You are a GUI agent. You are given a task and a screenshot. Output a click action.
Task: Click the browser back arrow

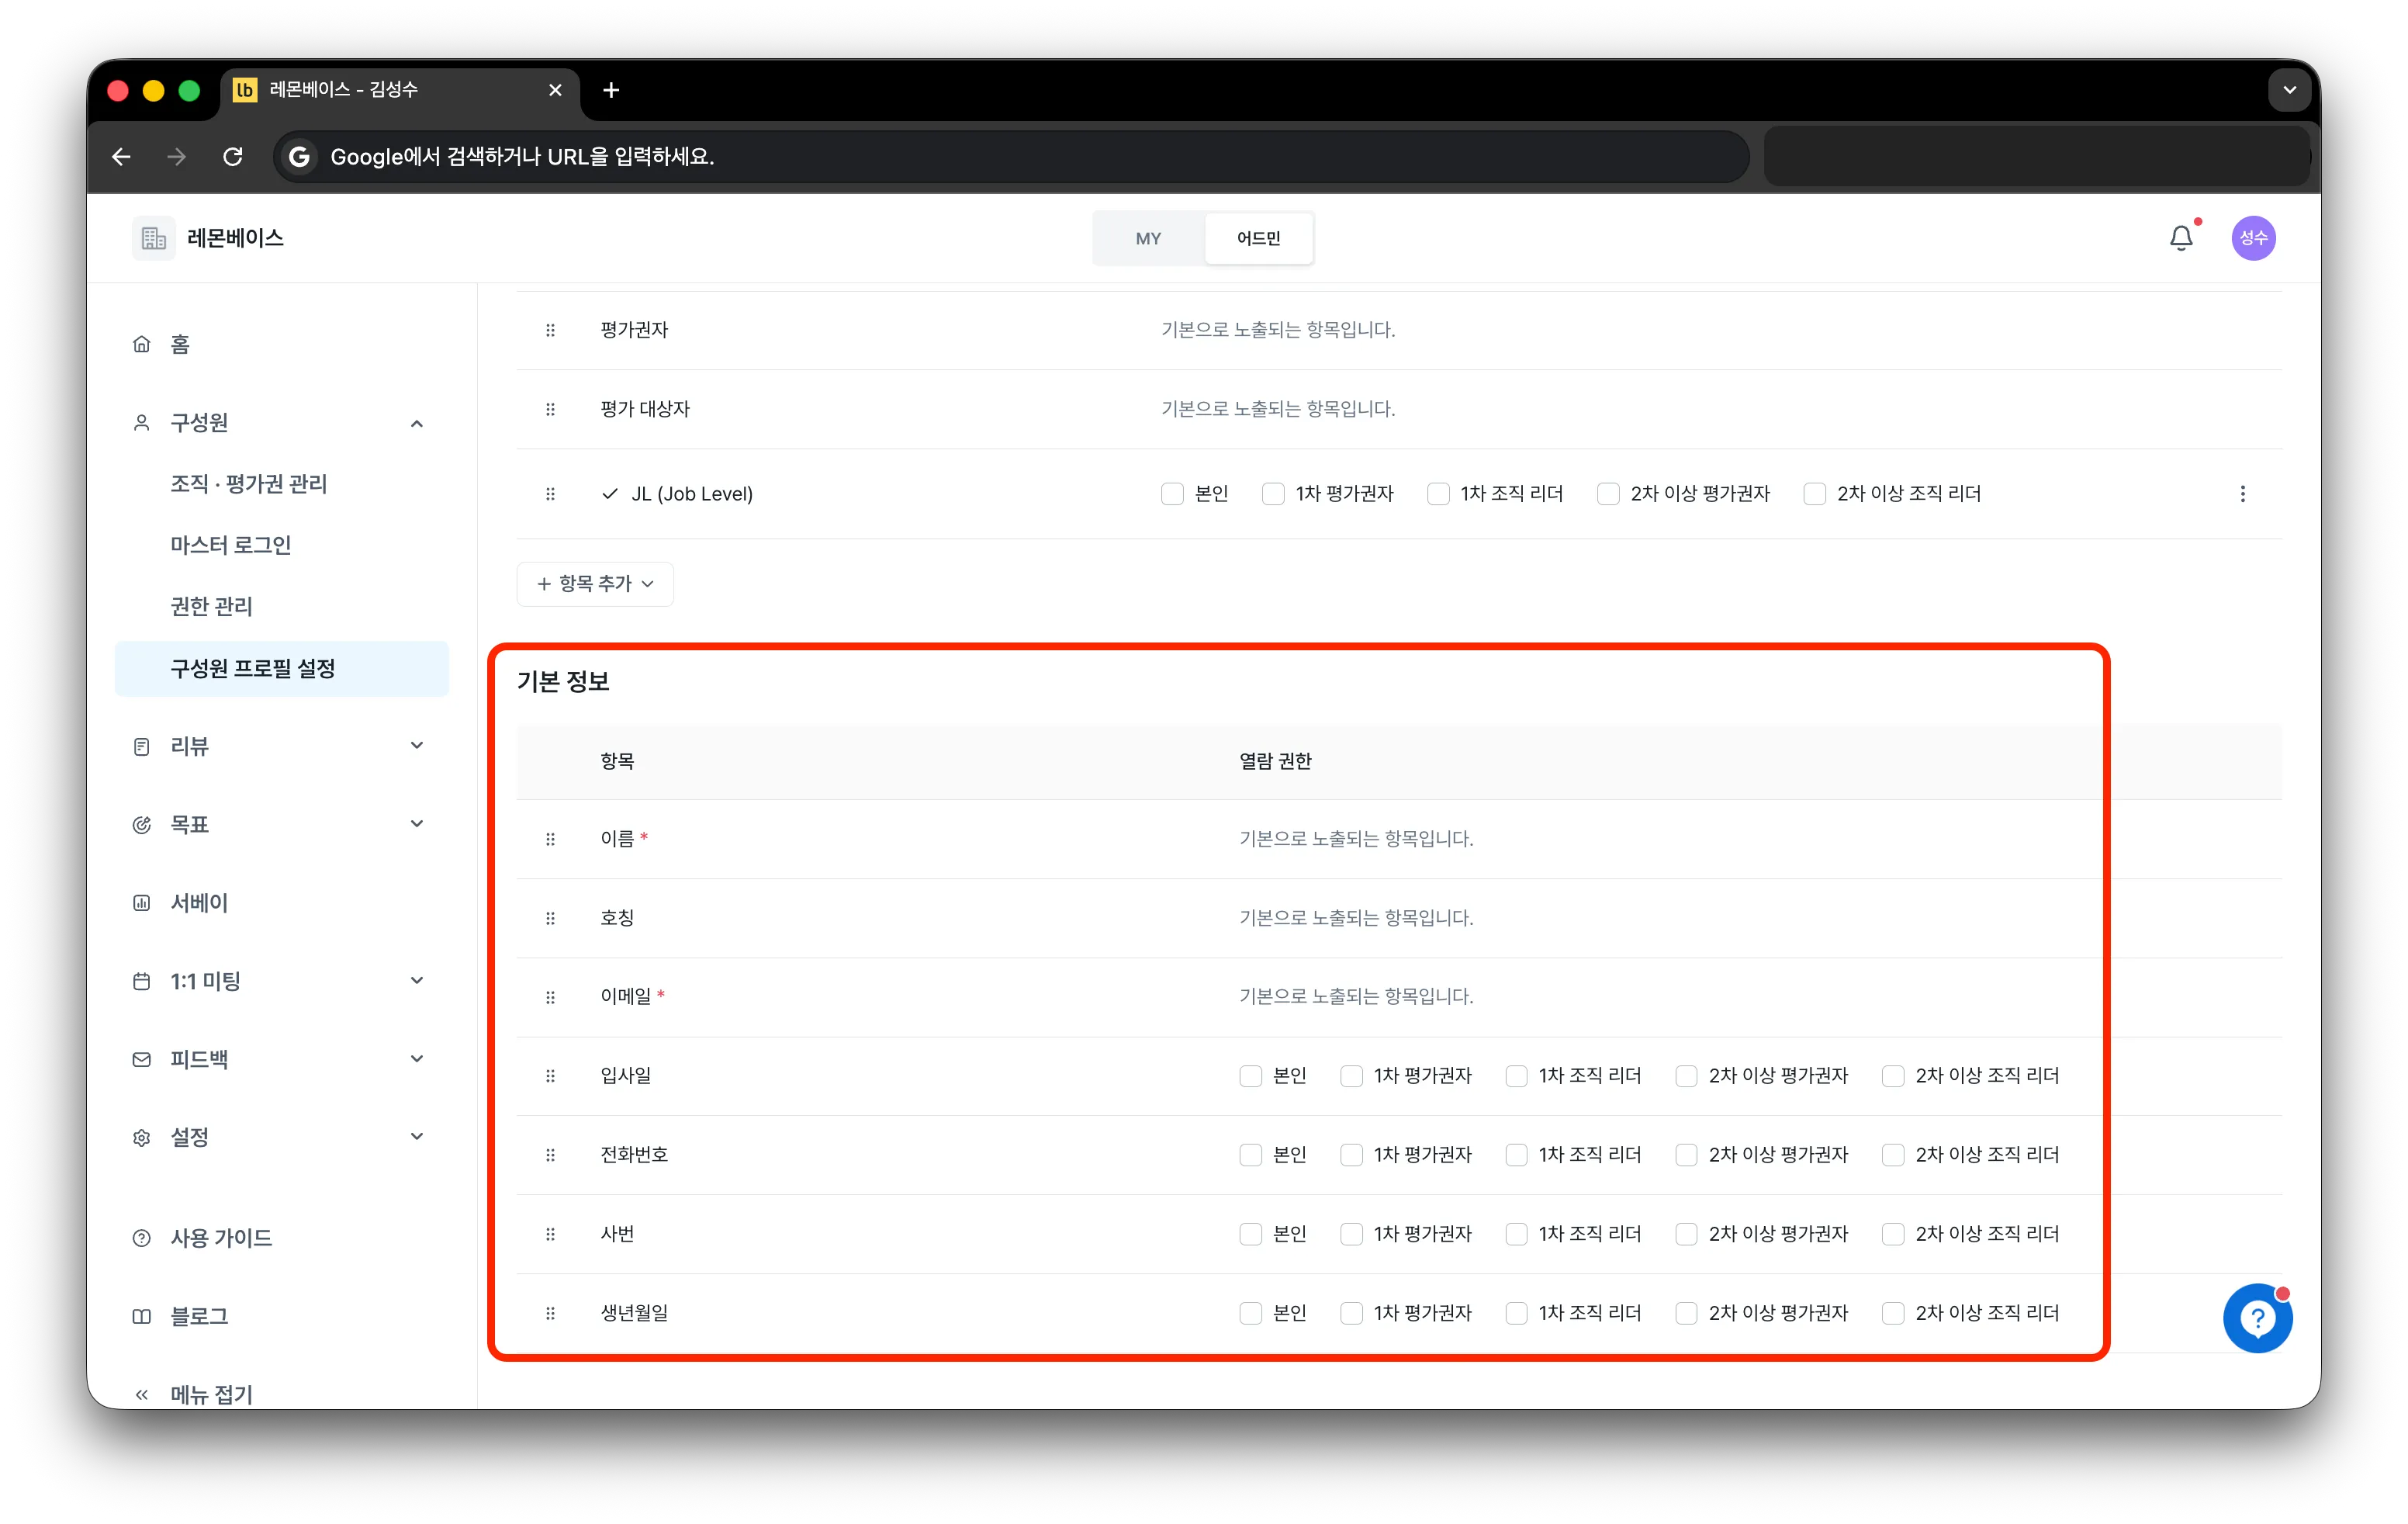(121, 157)
